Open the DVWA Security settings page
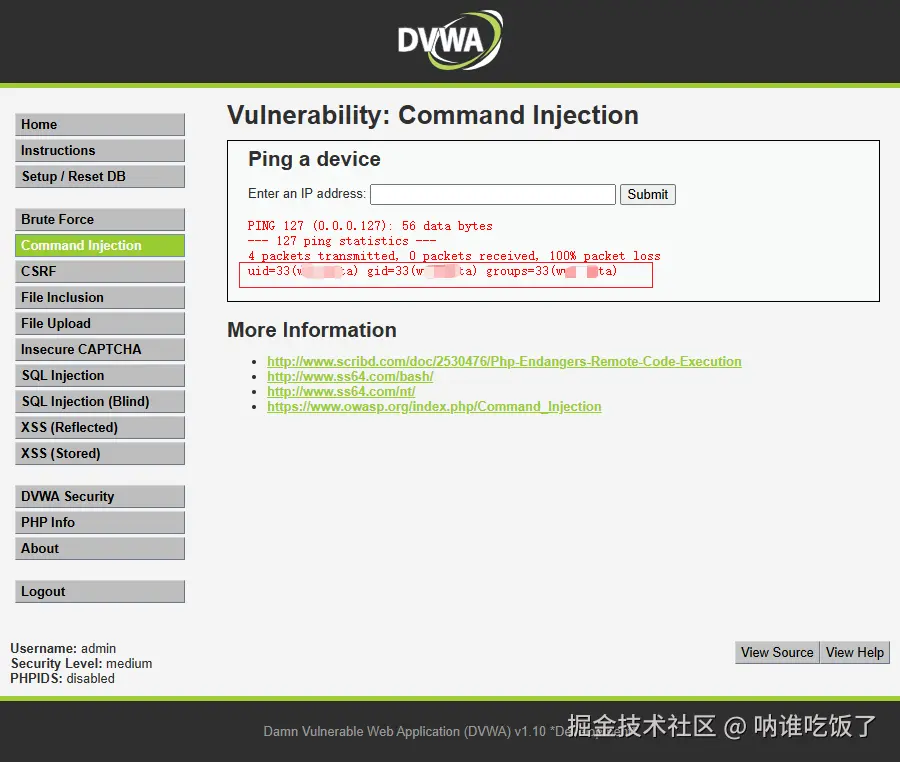 click(x=100, y=496)
